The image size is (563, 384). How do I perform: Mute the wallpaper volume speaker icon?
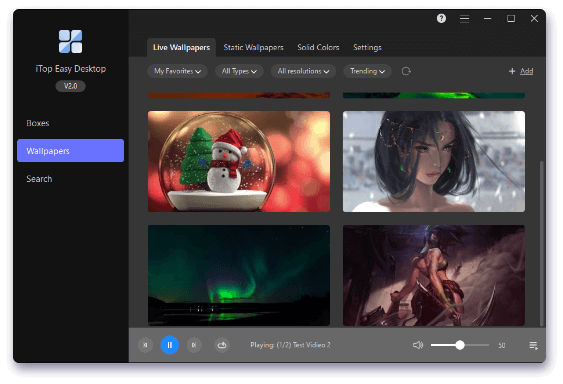point(418,345)
